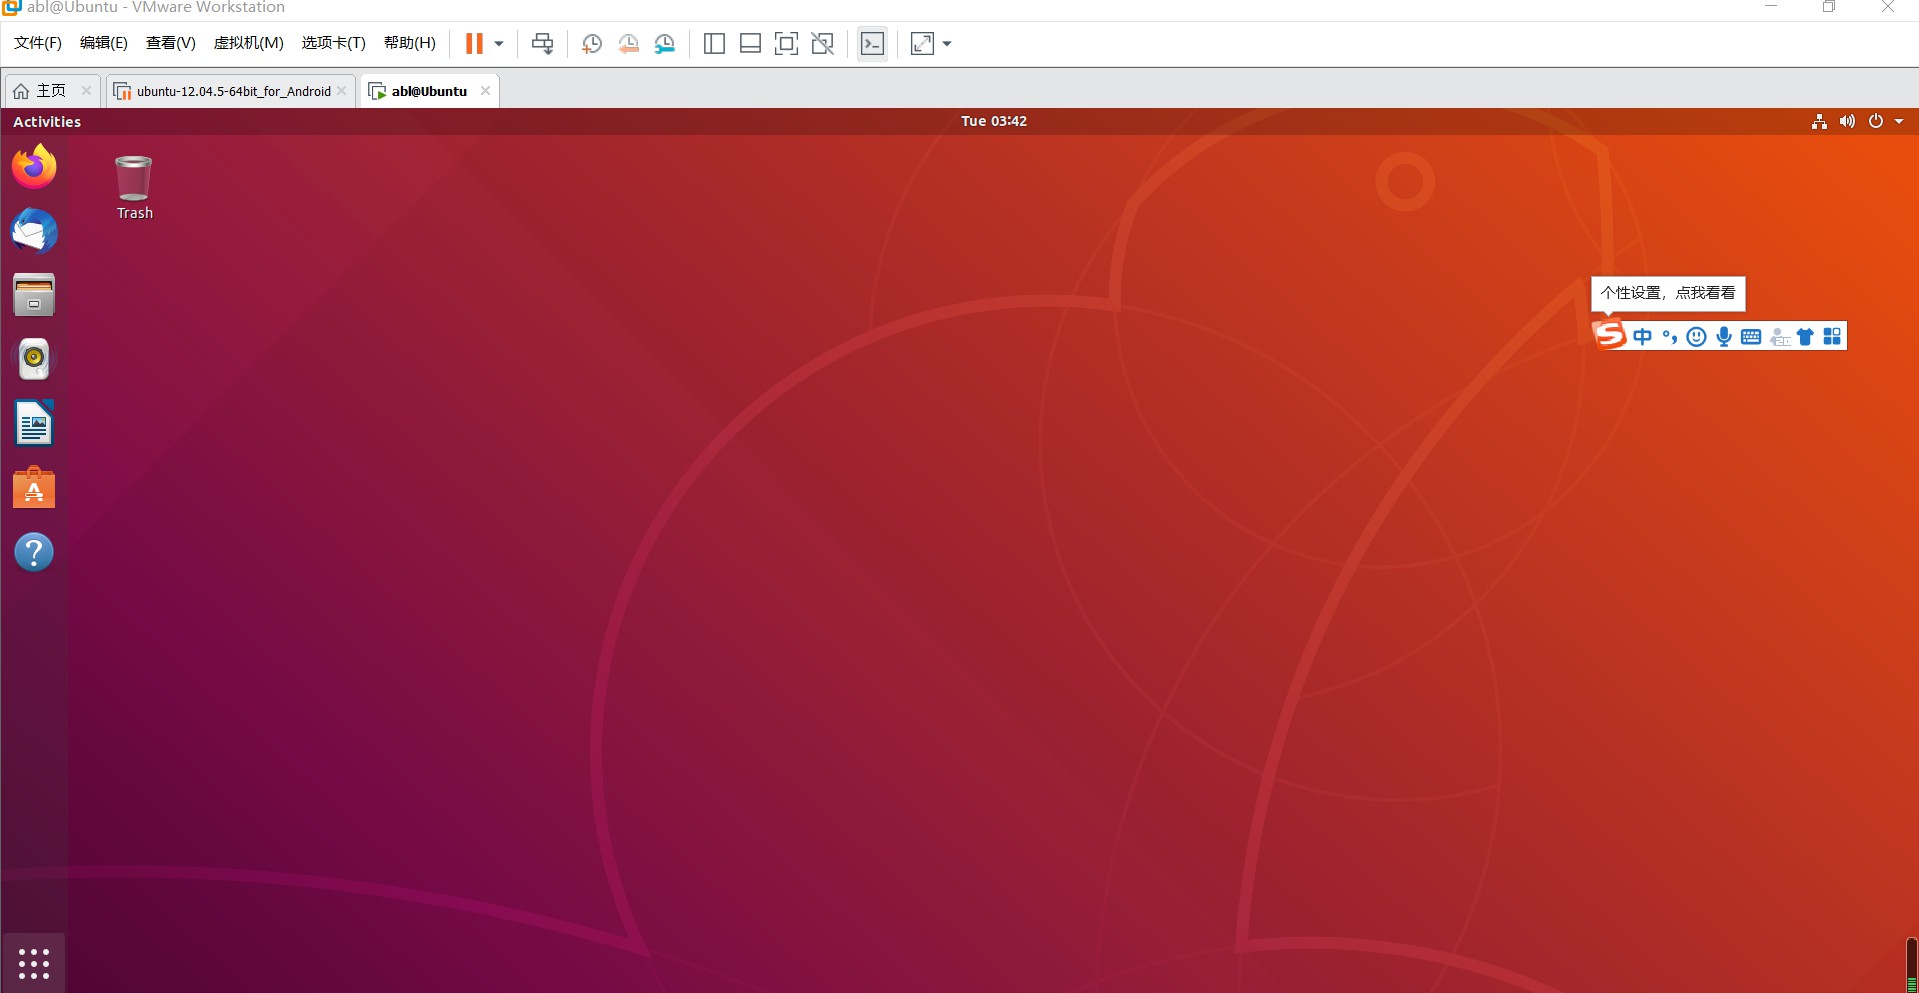Click the Sogou S logo on input bar
The image size is (1919, 993).
click(1609, 334)
